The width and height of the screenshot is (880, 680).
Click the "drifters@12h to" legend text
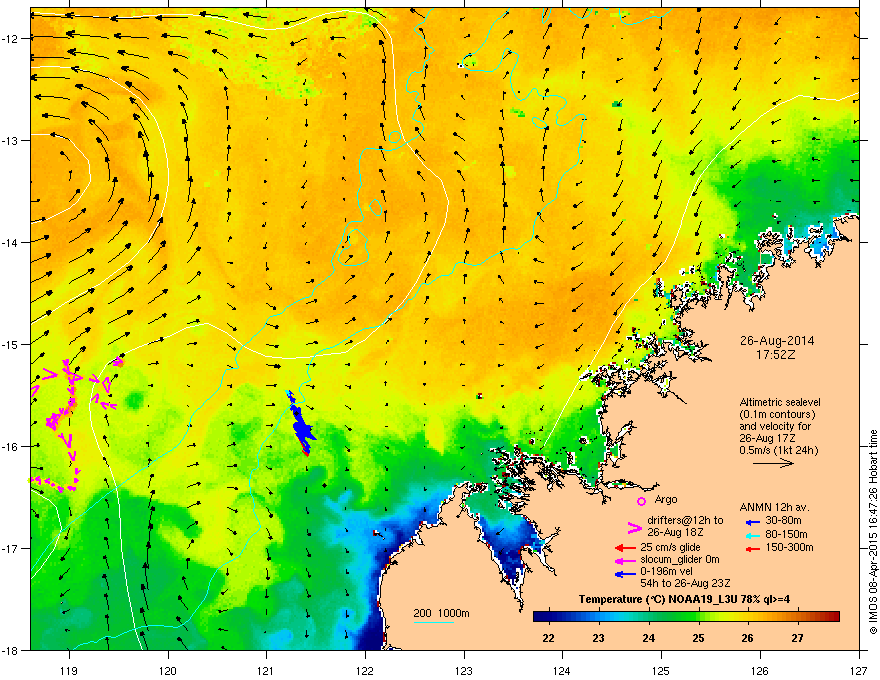[685, 521]
